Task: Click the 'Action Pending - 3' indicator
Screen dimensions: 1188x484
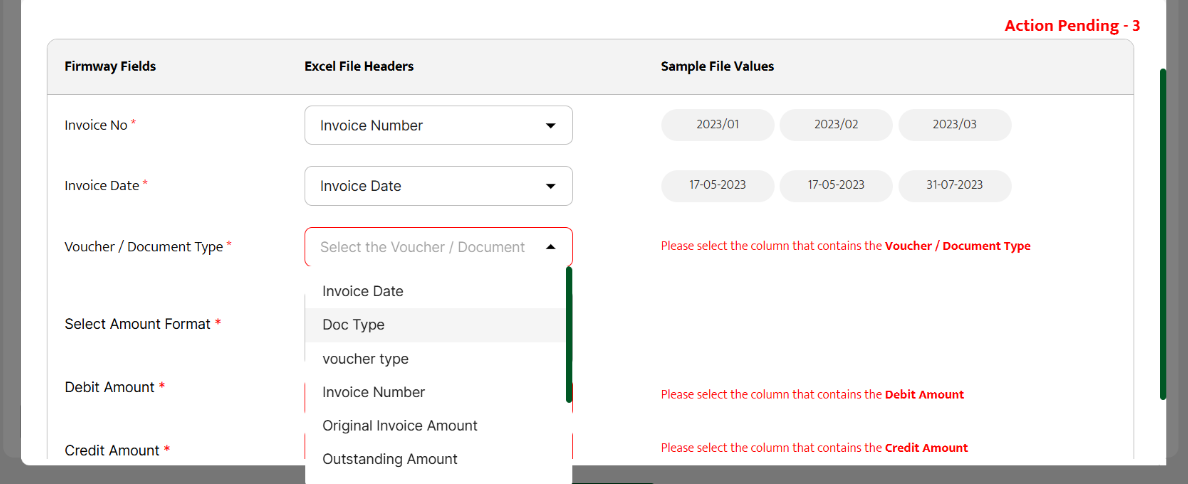Action: pyautogui.click(x=1072, y=26)
